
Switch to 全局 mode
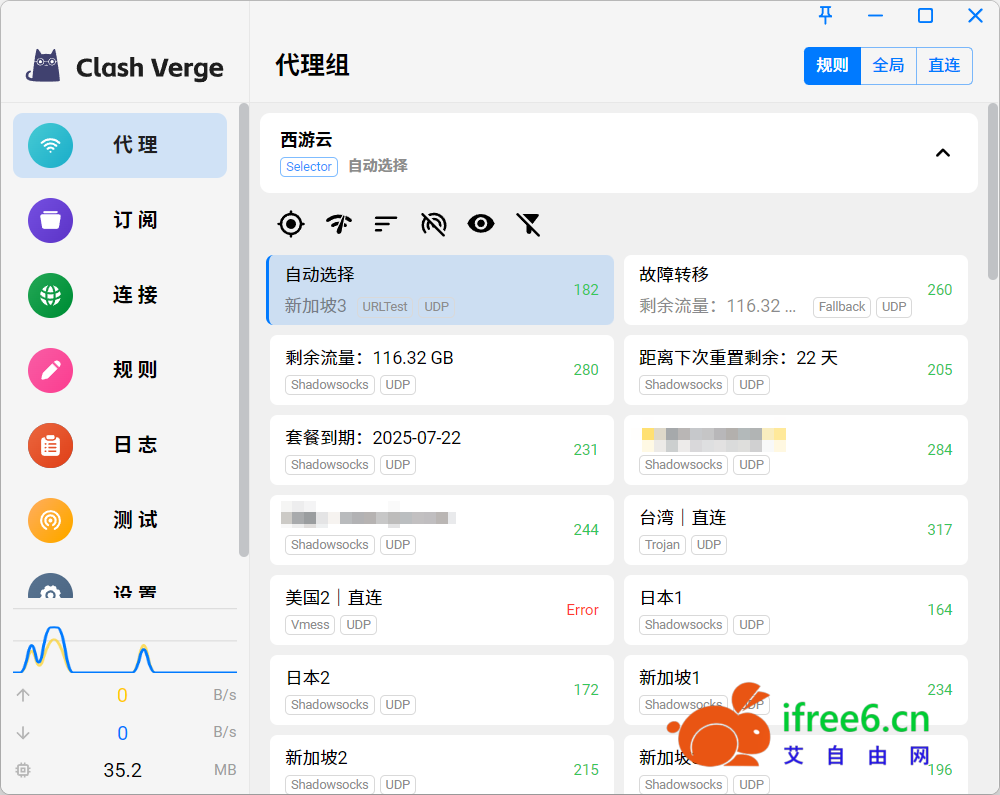888,66
